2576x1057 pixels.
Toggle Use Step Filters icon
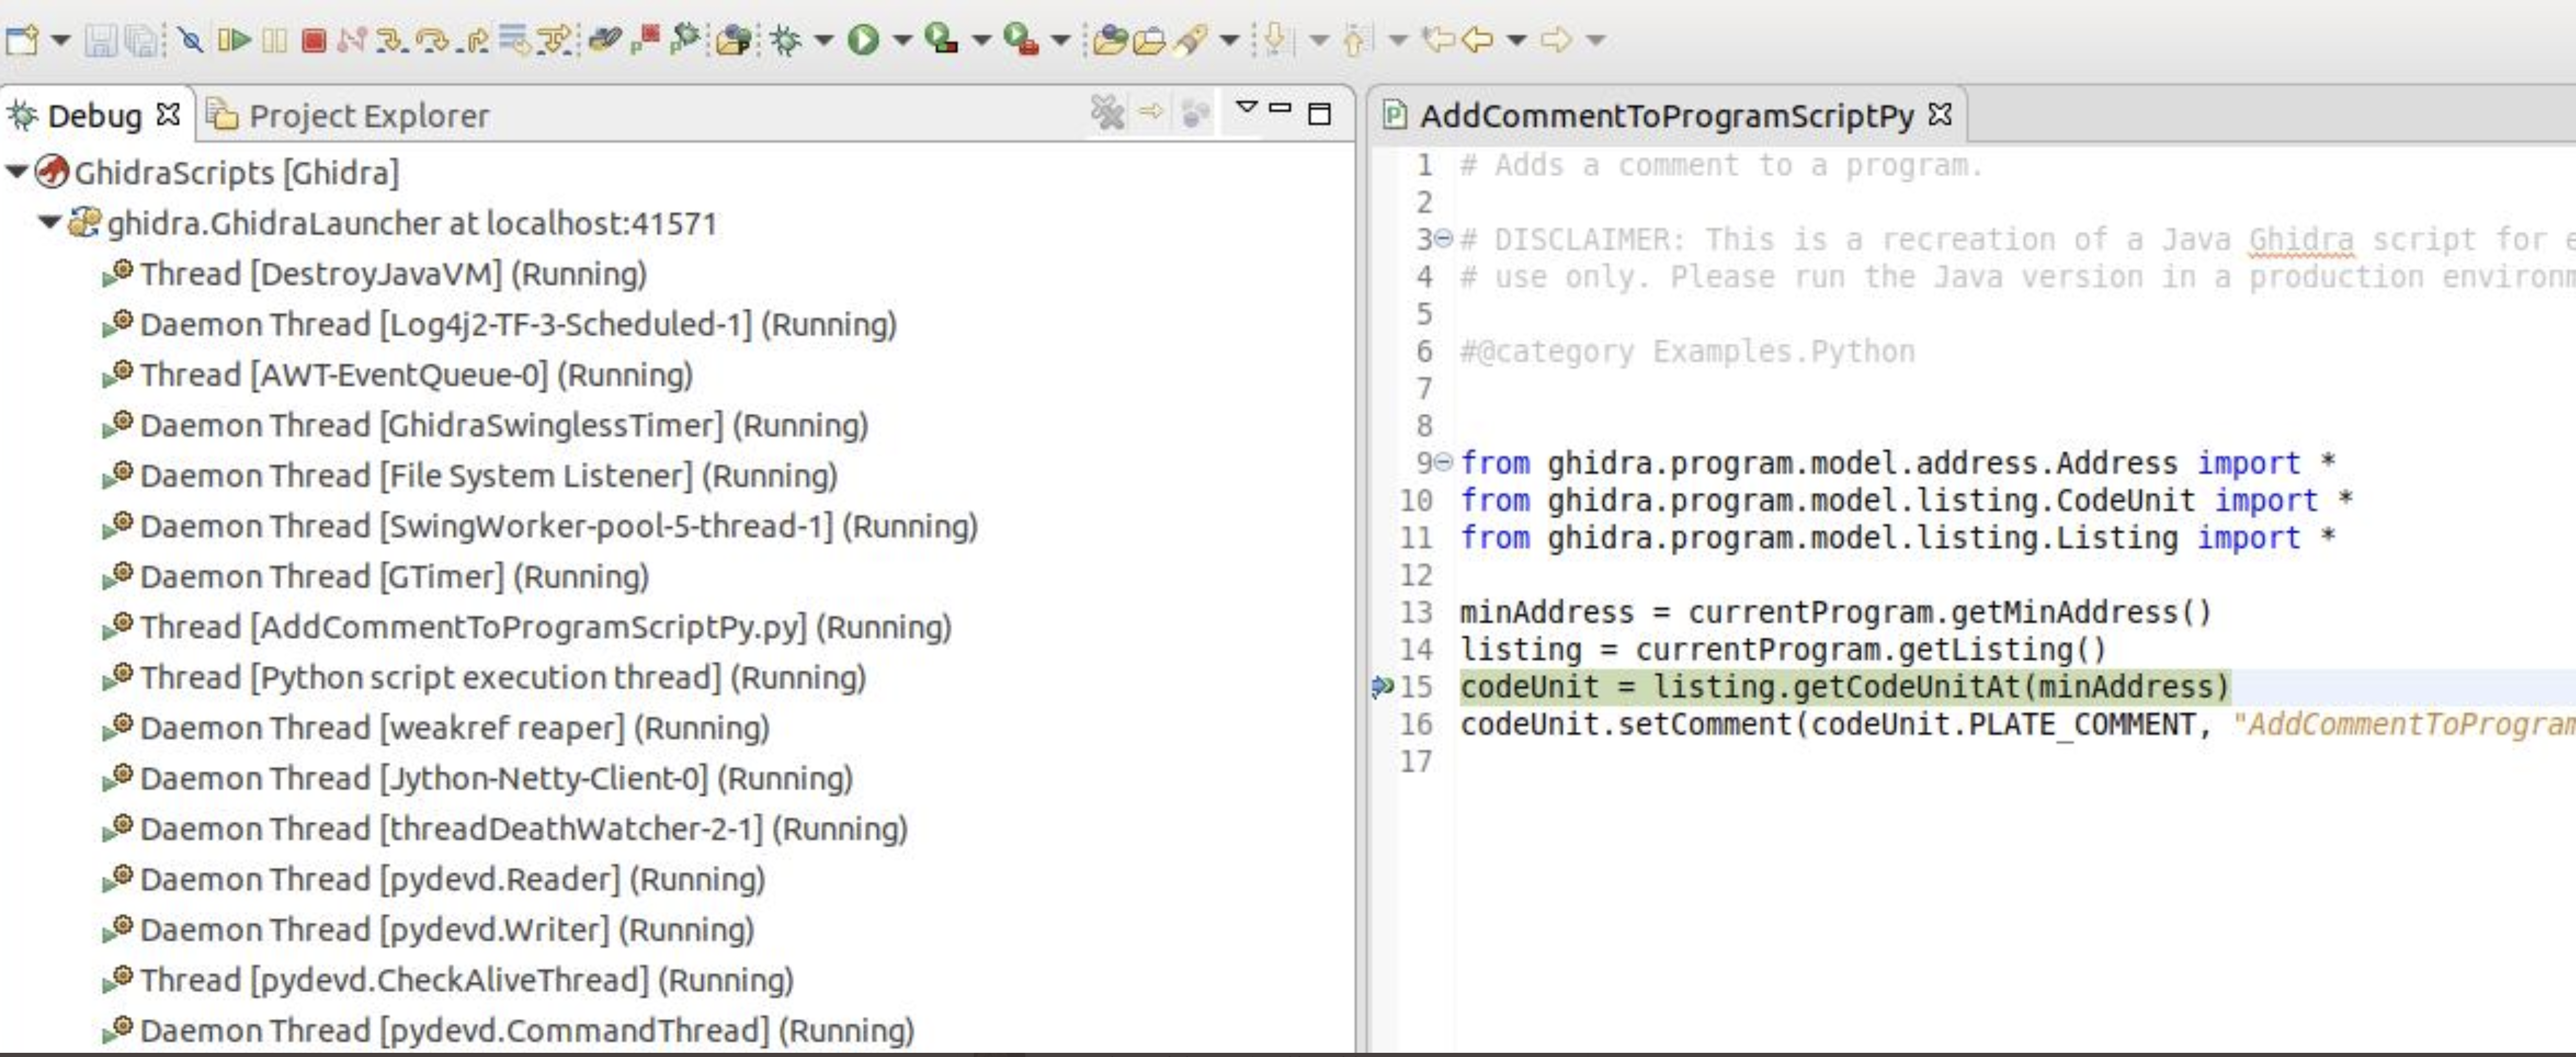[554, 40]
